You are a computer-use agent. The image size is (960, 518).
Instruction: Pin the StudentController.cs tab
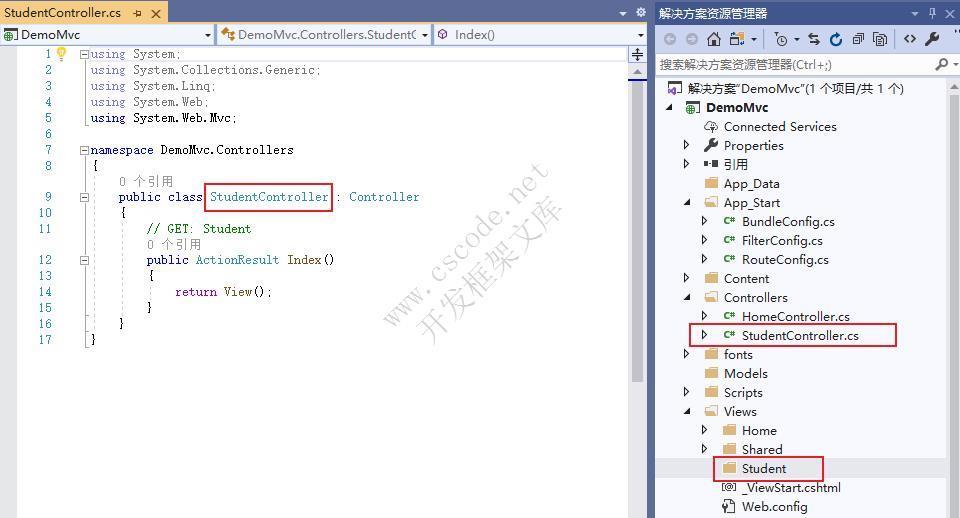pos(137,13)
